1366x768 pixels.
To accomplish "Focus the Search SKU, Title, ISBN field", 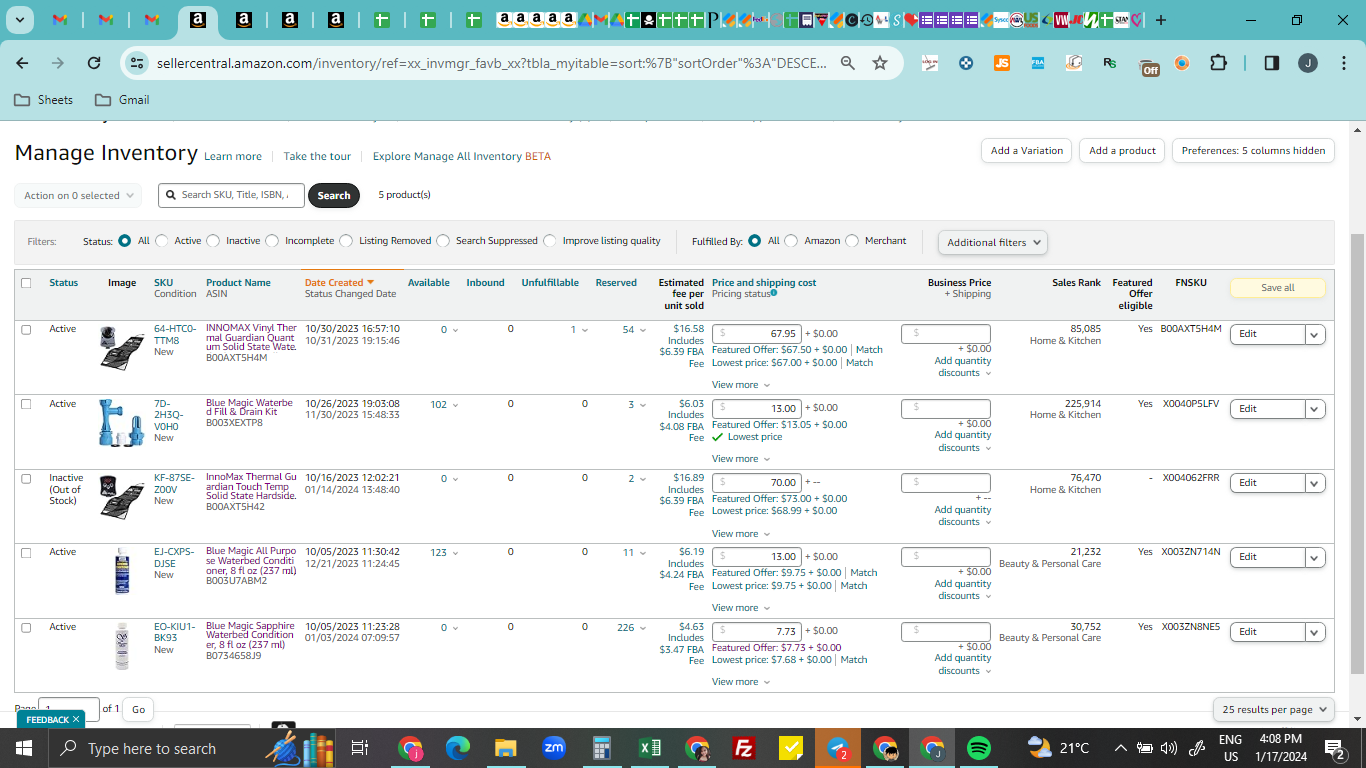I will coord(231,195).
